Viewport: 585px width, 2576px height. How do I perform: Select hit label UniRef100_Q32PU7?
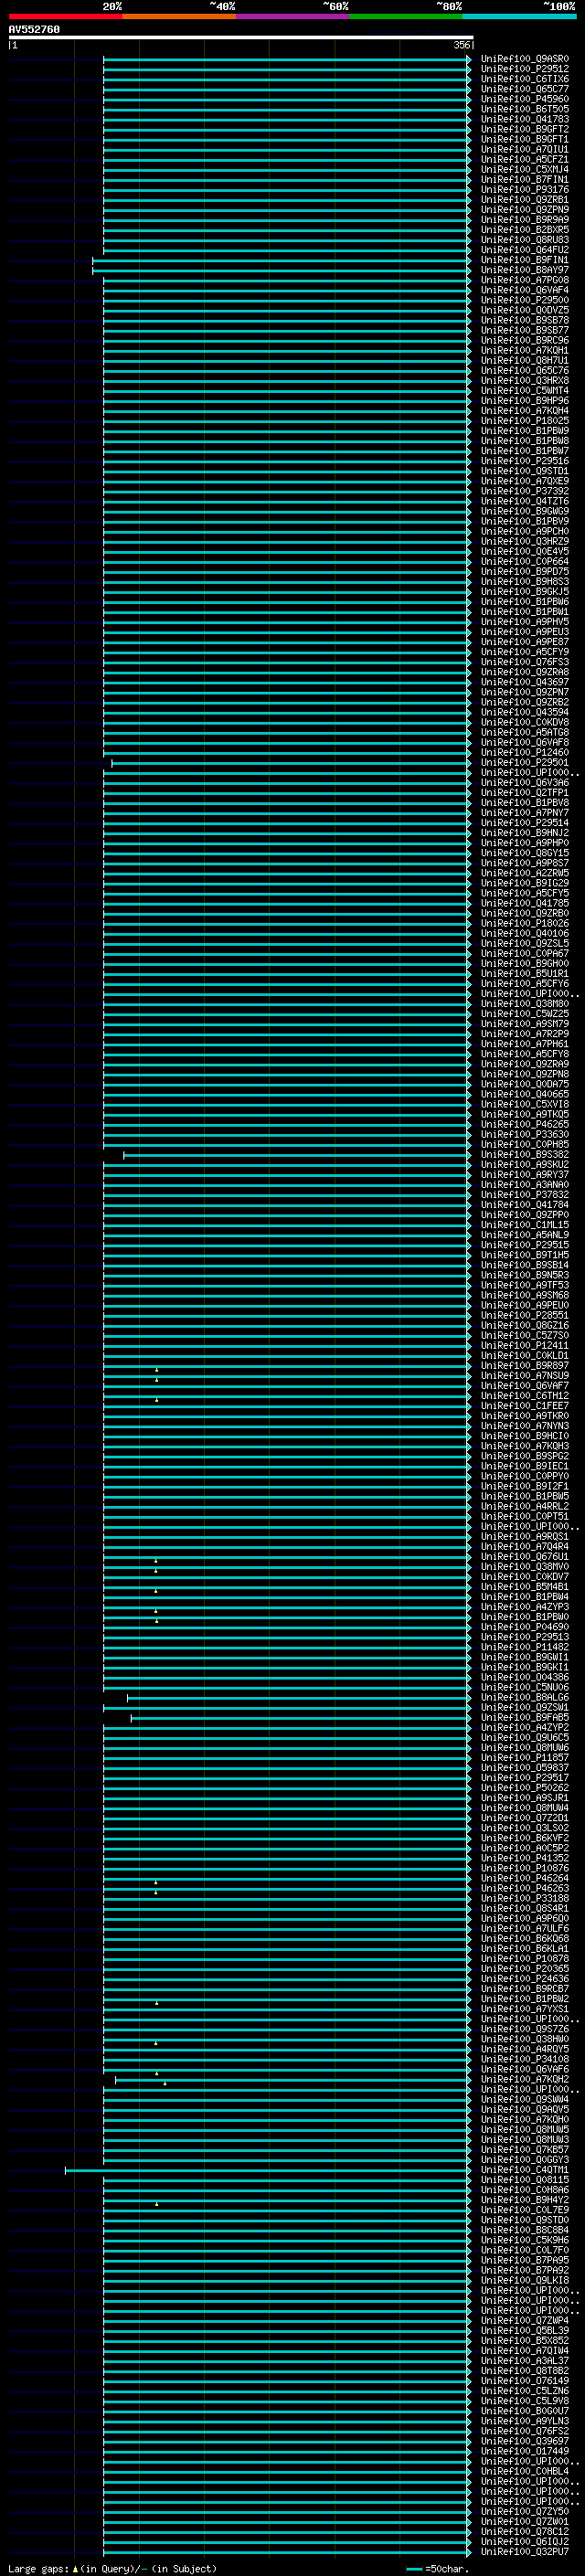525,2550
